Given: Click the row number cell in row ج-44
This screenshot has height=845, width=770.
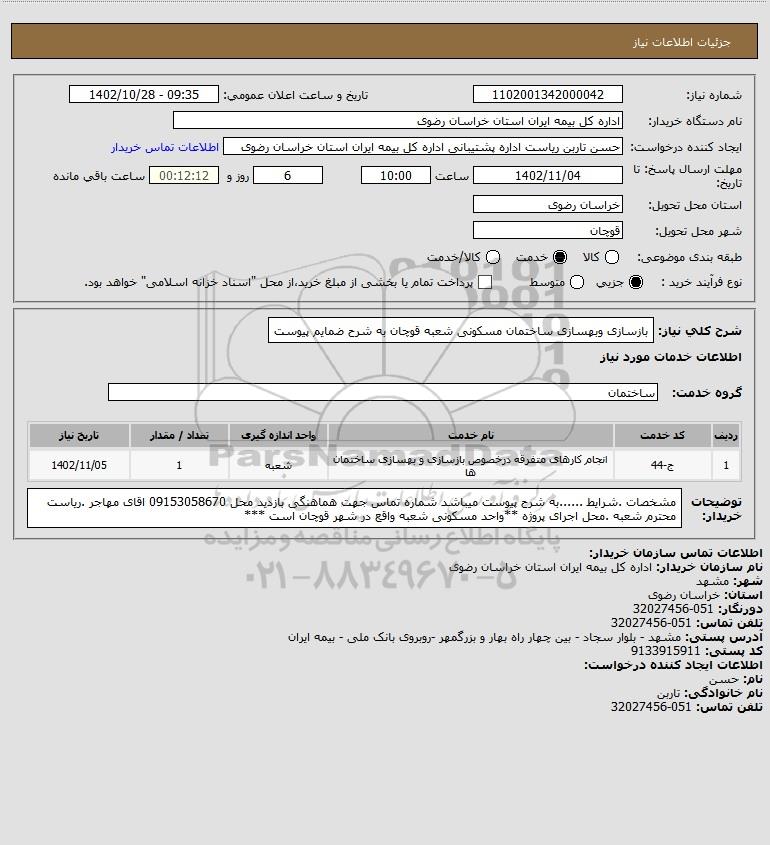Looking at the screenshot, I should pos(726,465).
